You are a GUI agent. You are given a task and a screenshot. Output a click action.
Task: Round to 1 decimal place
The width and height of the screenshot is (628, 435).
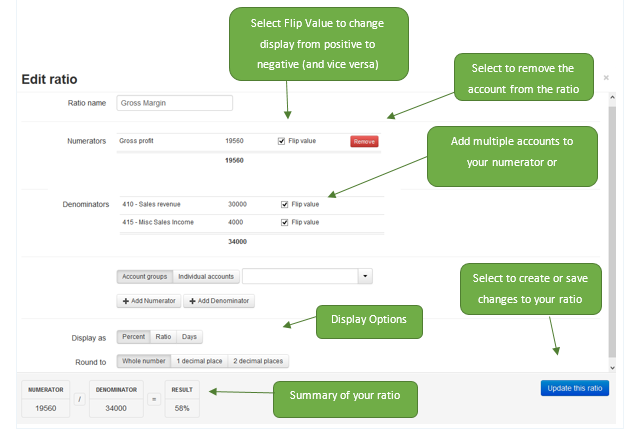(198, 361)
